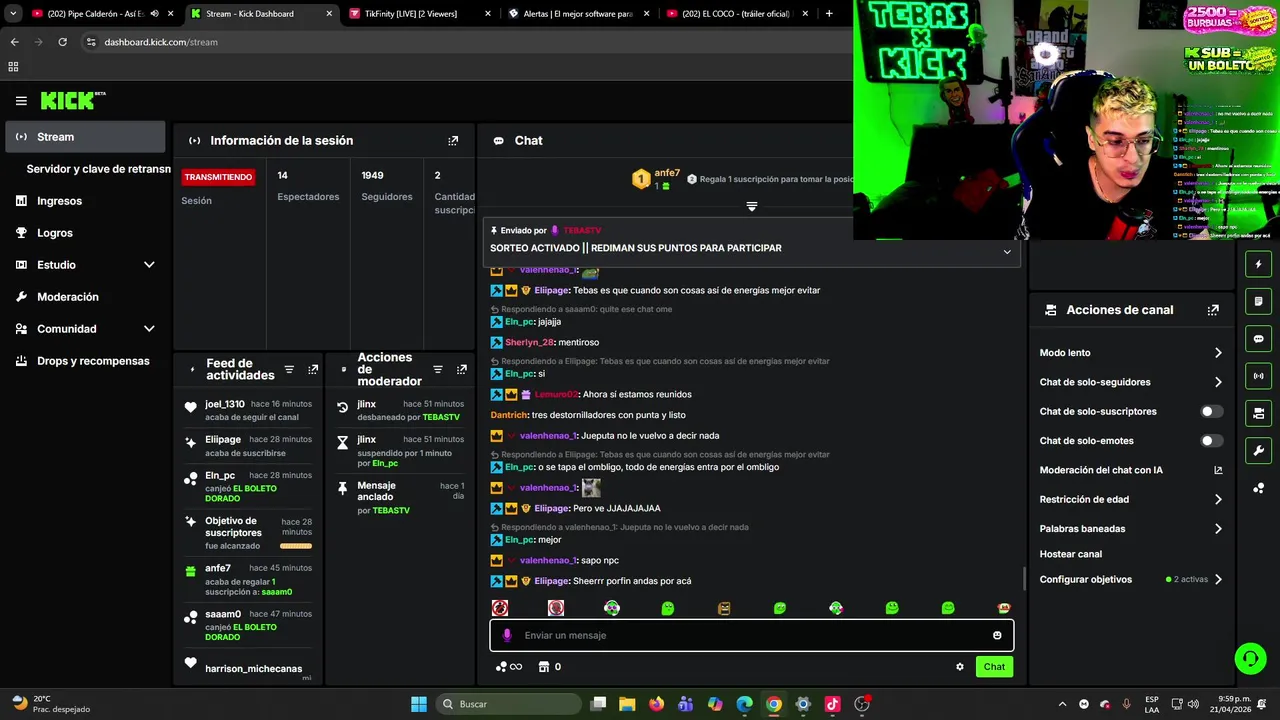Reload the browser page
1280x720 pixels.
coord(62,42)
